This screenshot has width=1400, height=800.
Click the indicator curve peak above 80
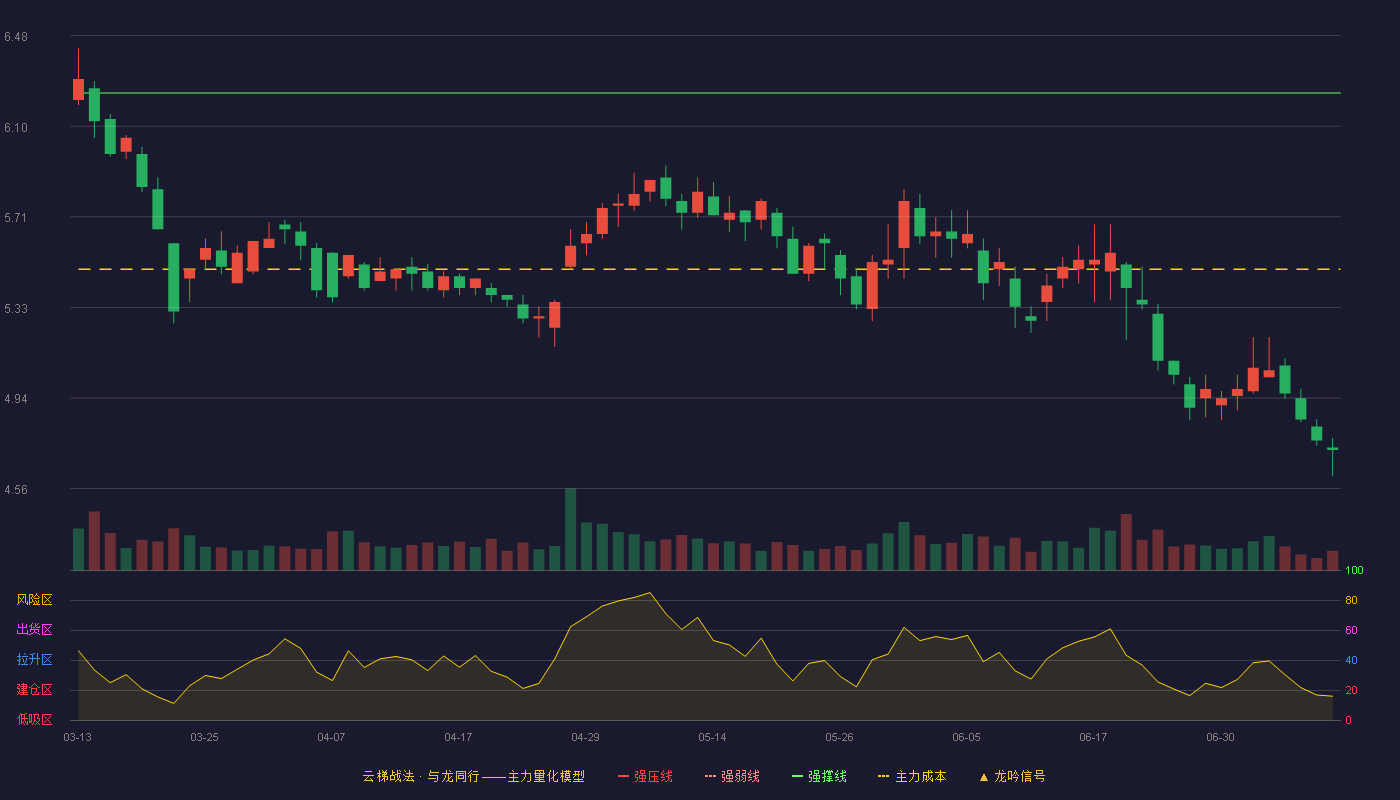[x=650, y=593]
